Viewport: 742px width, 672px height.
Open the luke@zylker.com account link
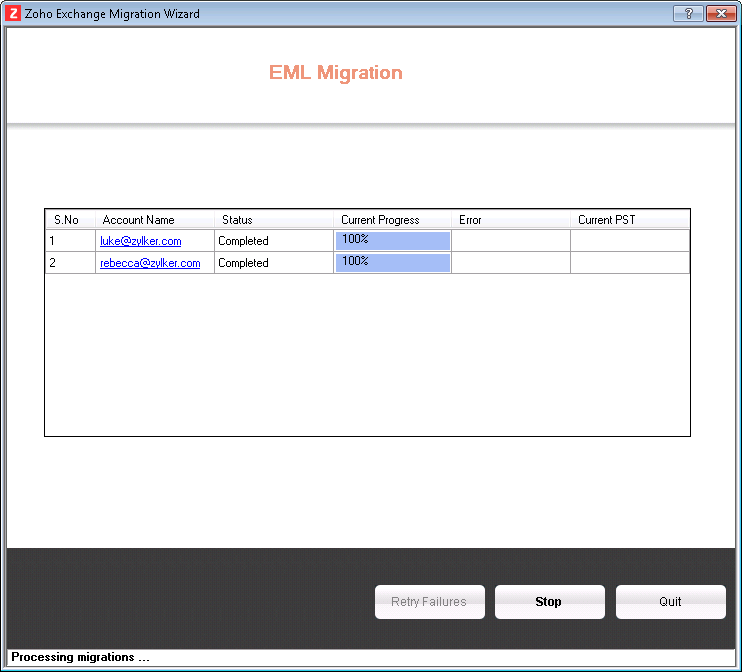tap(140, 241)
